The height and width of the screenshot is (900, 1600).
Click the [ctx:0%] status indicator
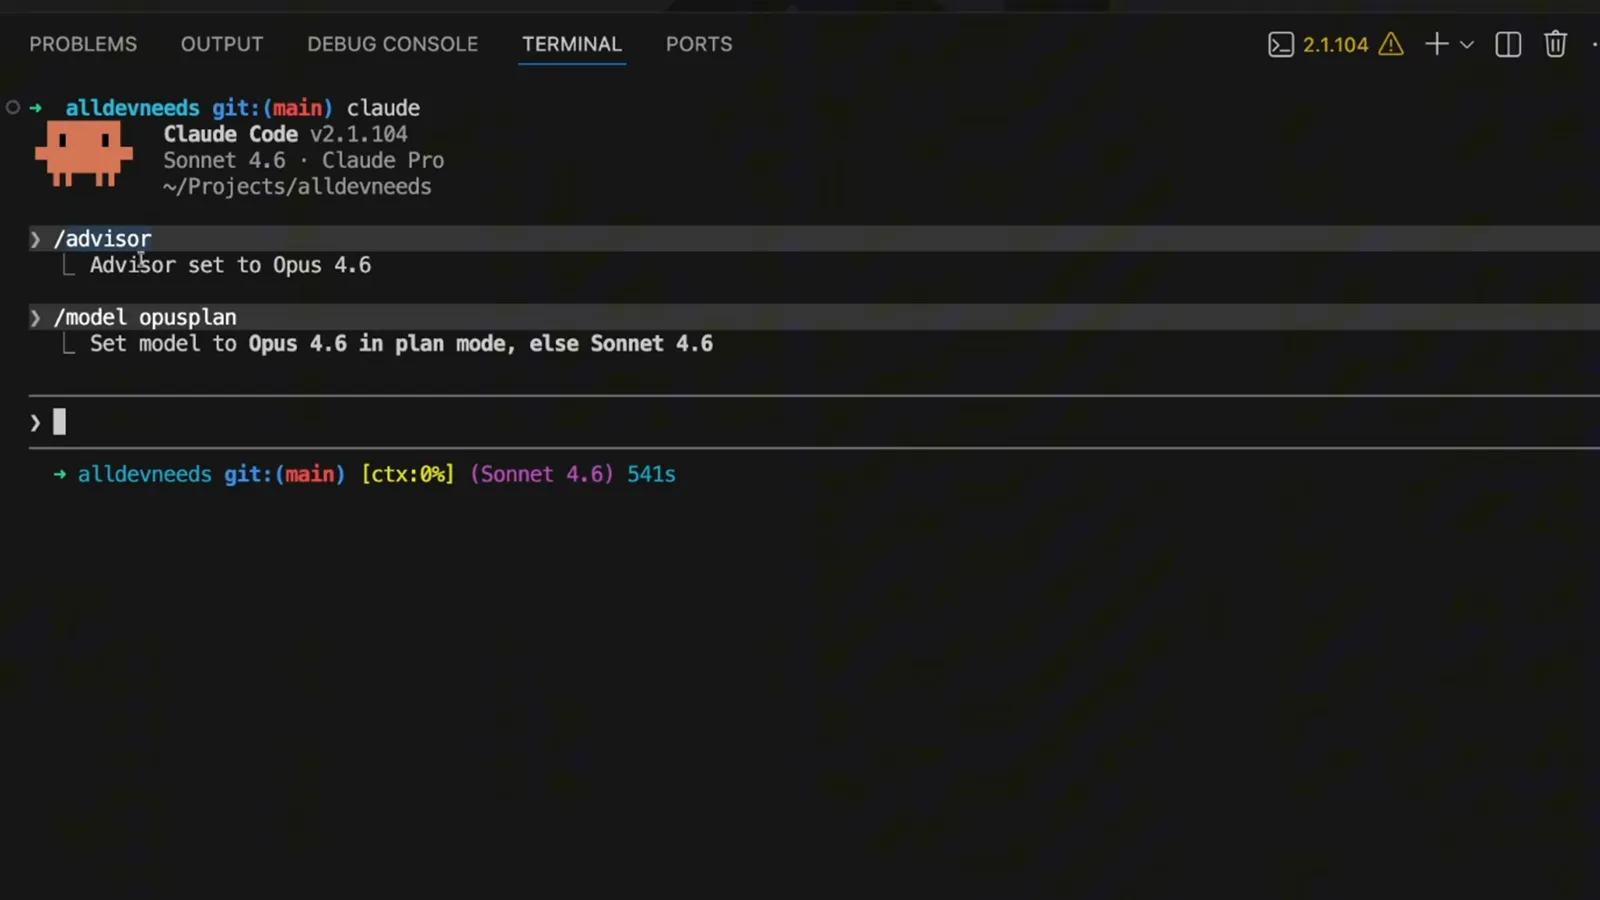[408, 474]
